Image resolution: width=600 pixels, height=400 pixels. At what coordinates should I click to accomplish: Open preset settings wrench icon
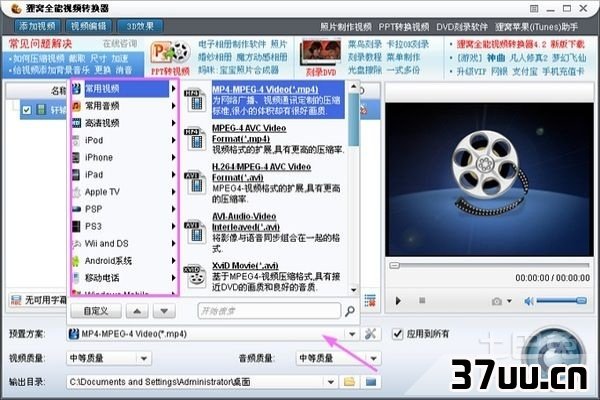point(370,334)
